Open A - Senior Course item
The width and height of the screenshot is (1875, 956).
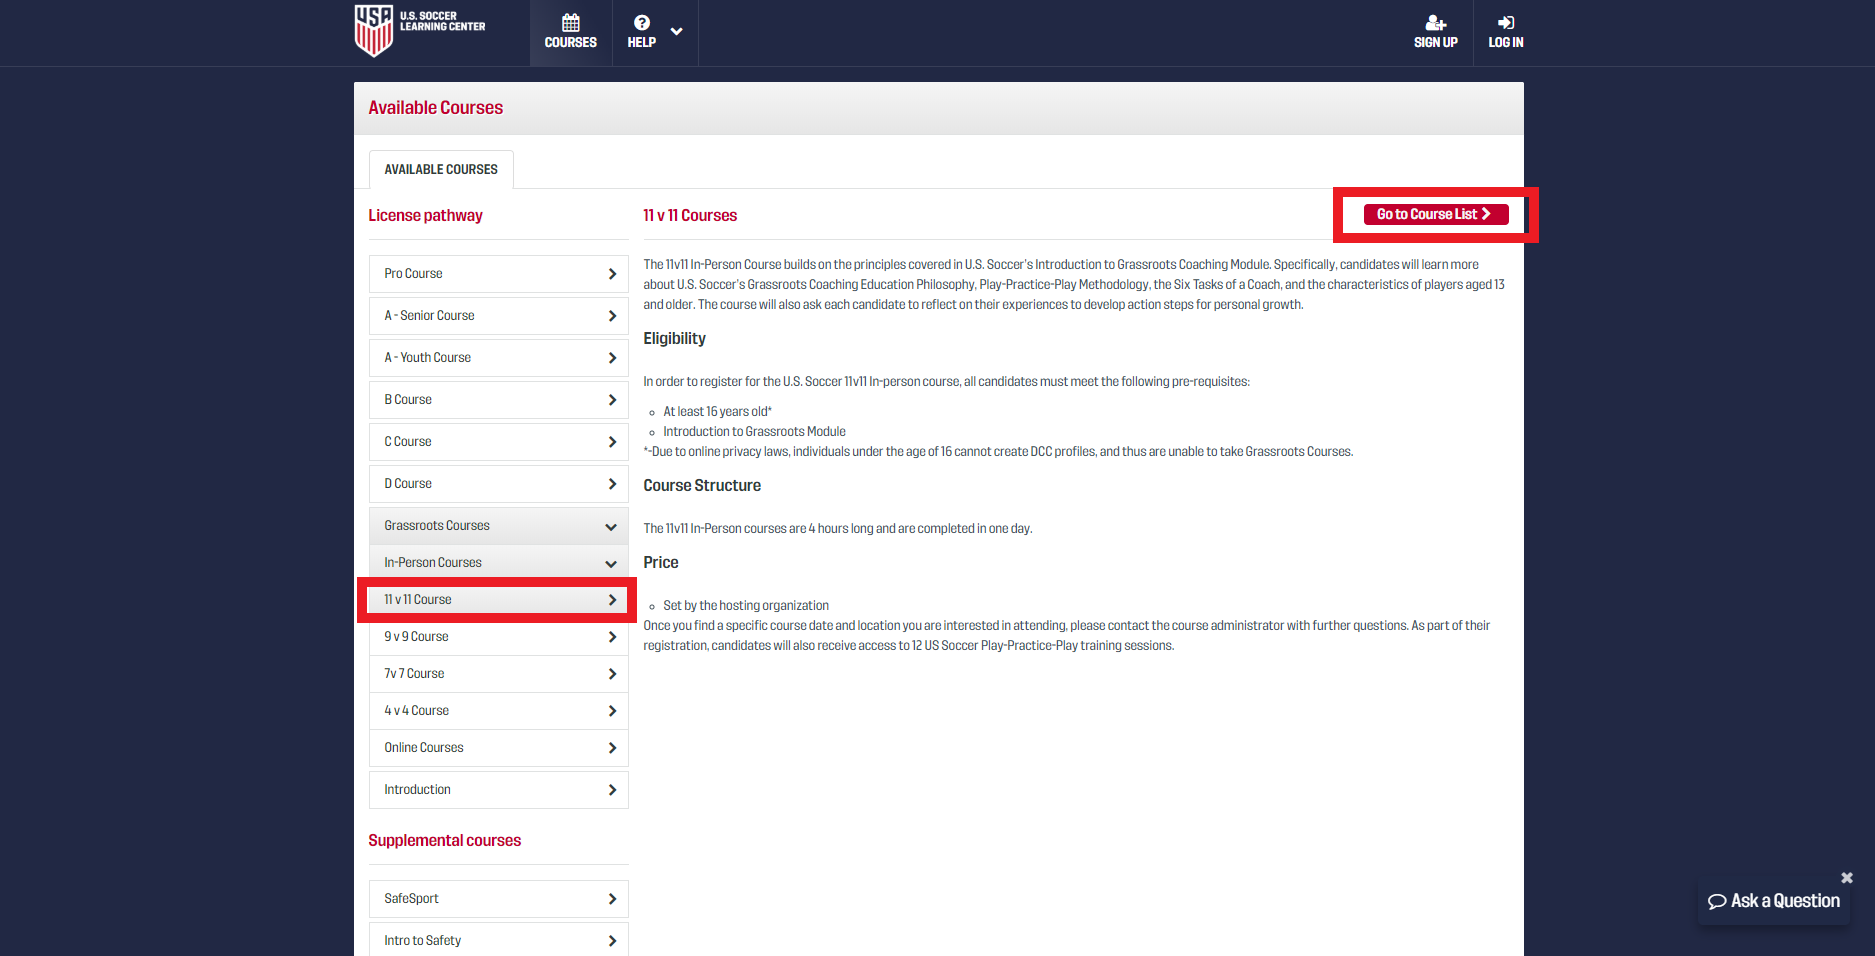pos(499,316)
